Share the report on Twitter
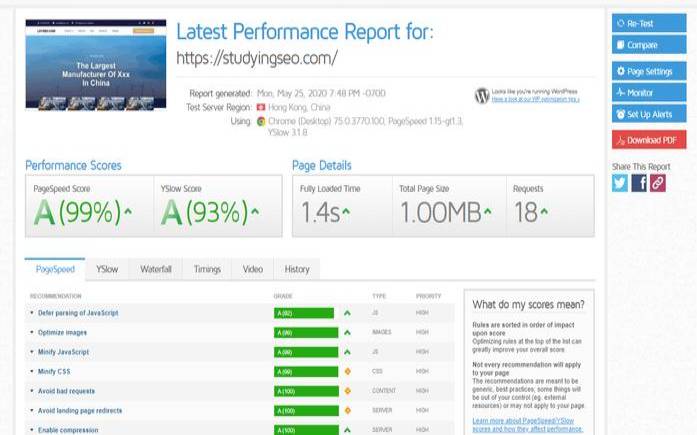The image size is (697, 435). tap(620, 182)
